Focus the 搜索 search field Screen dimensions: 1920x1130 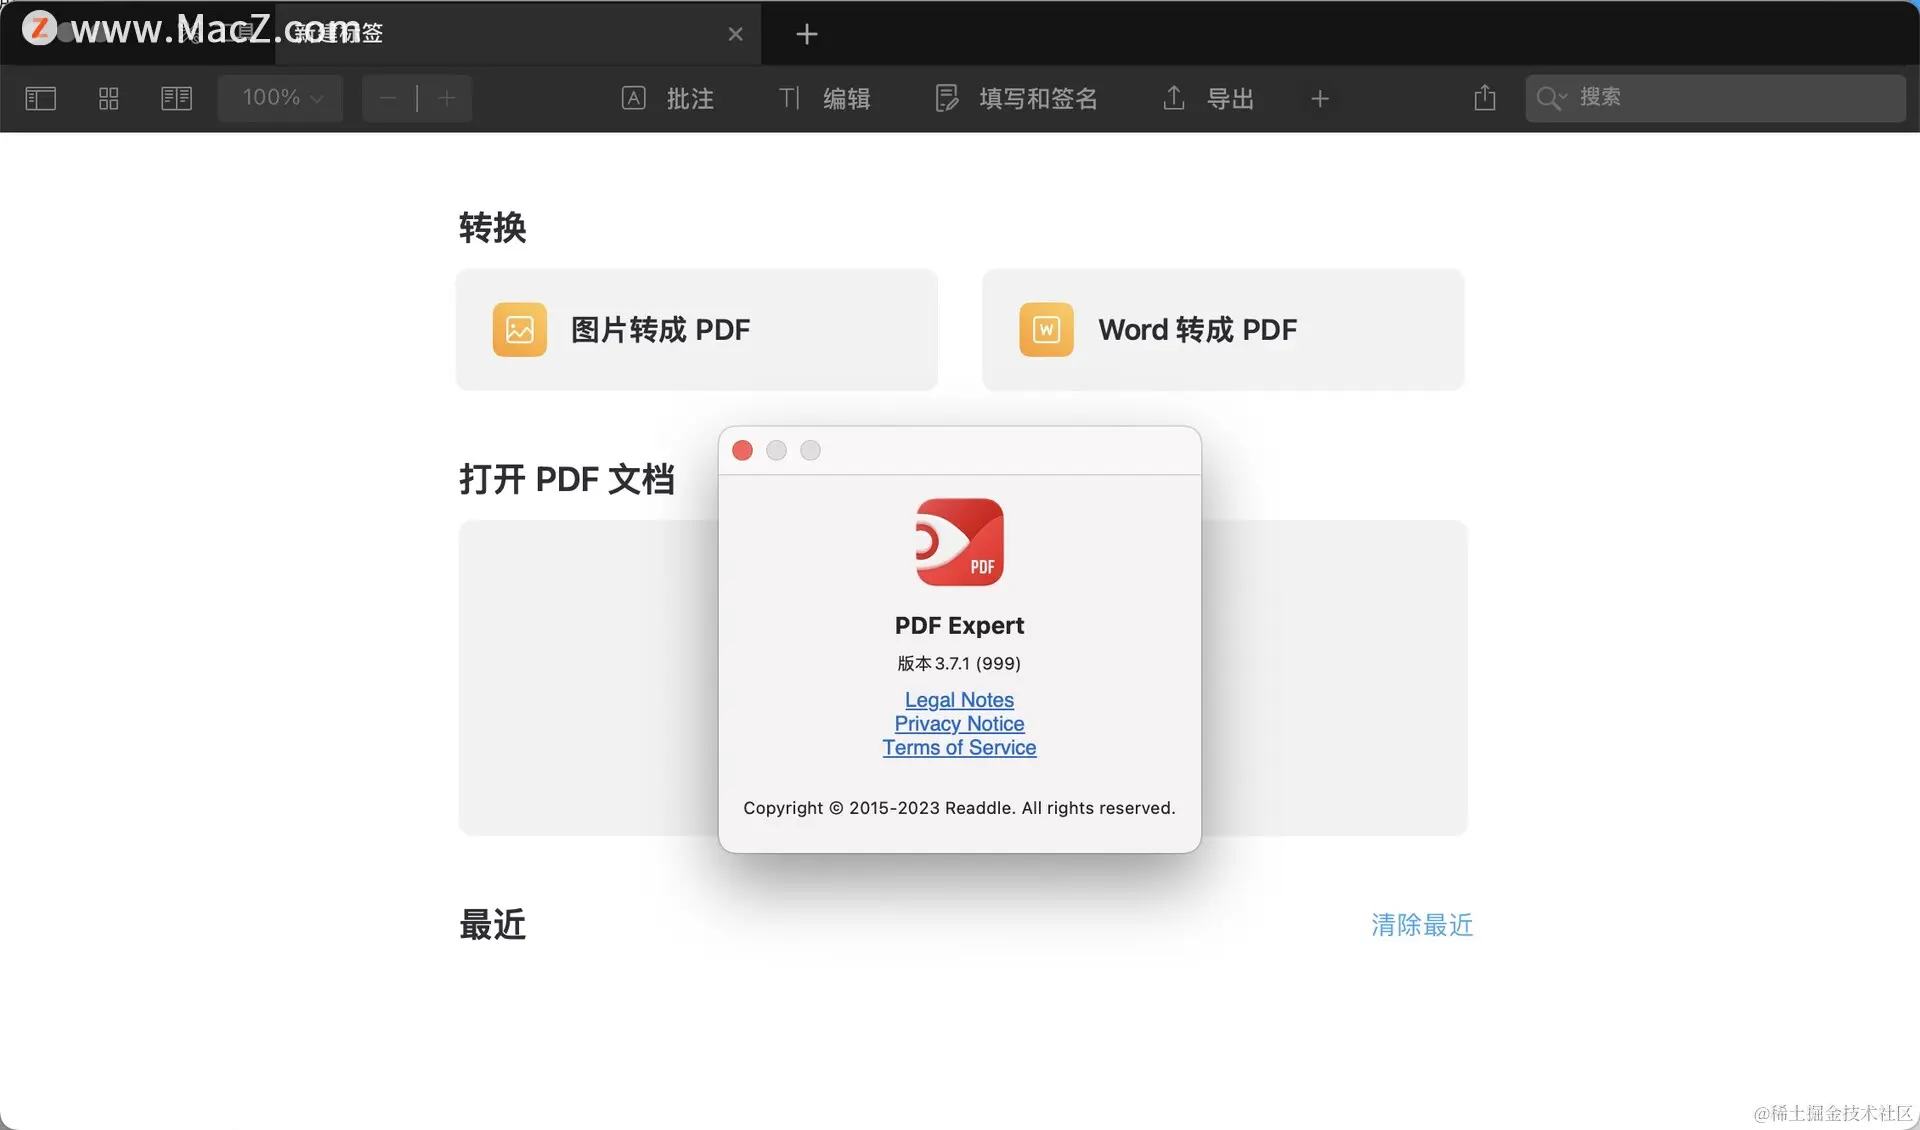click(1715, 98)
